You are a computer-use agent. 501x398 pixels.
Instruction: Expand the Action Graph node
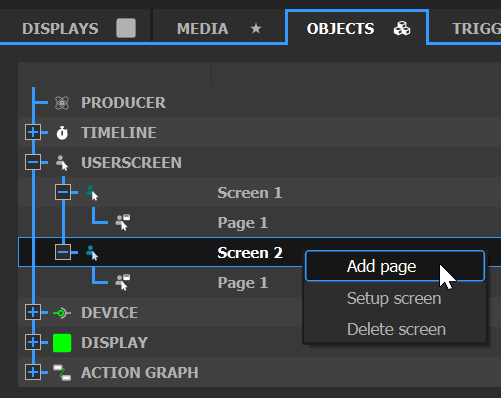[x=33, y=372]
